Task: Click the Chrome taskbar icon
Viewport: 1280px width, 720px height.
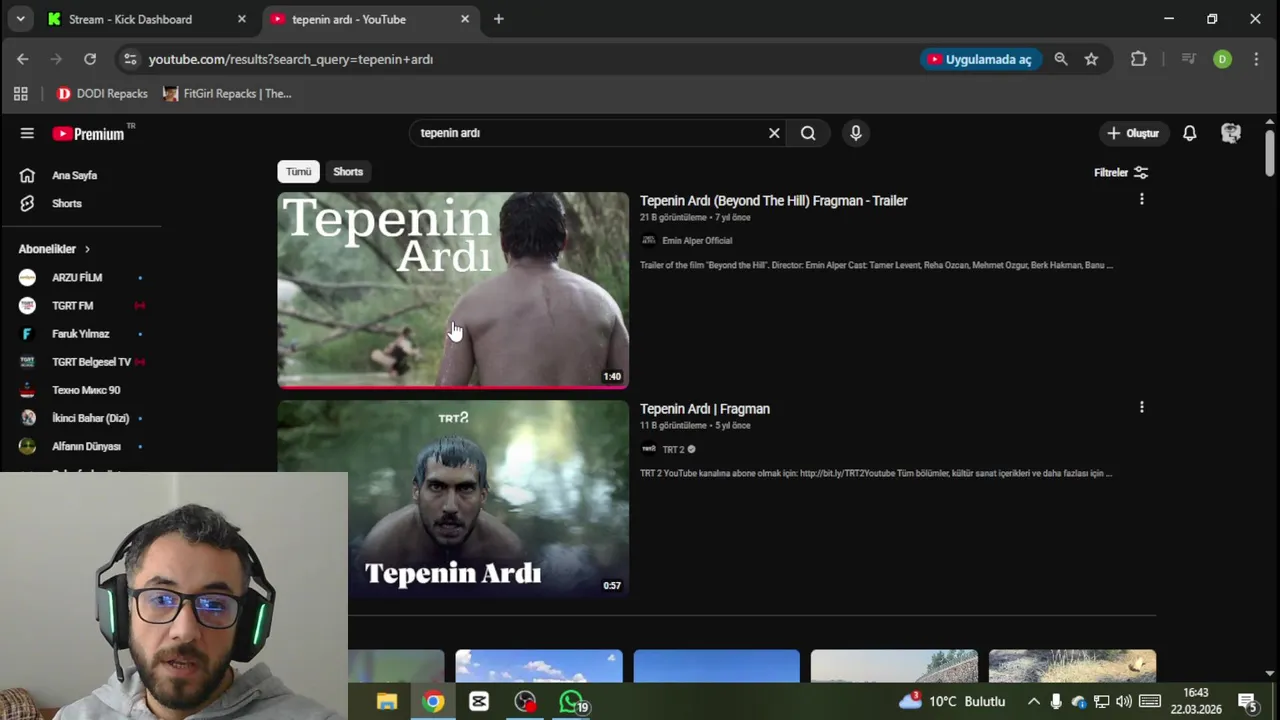Action: click(x=433, y=702)
